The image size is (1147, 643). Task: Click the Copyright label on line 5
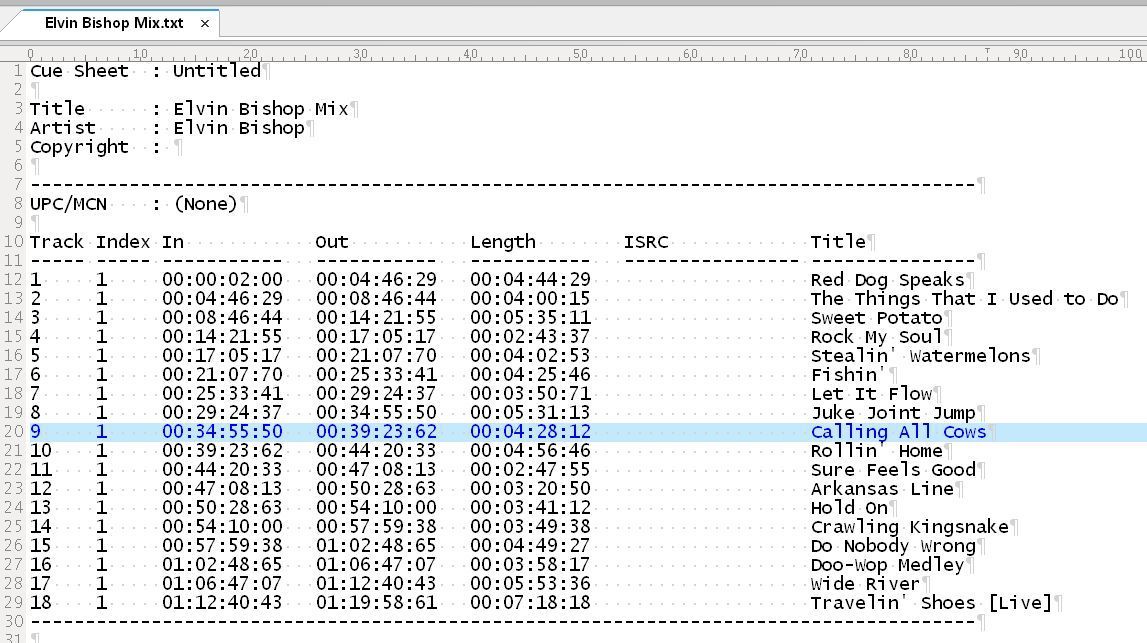click(79, 147)
